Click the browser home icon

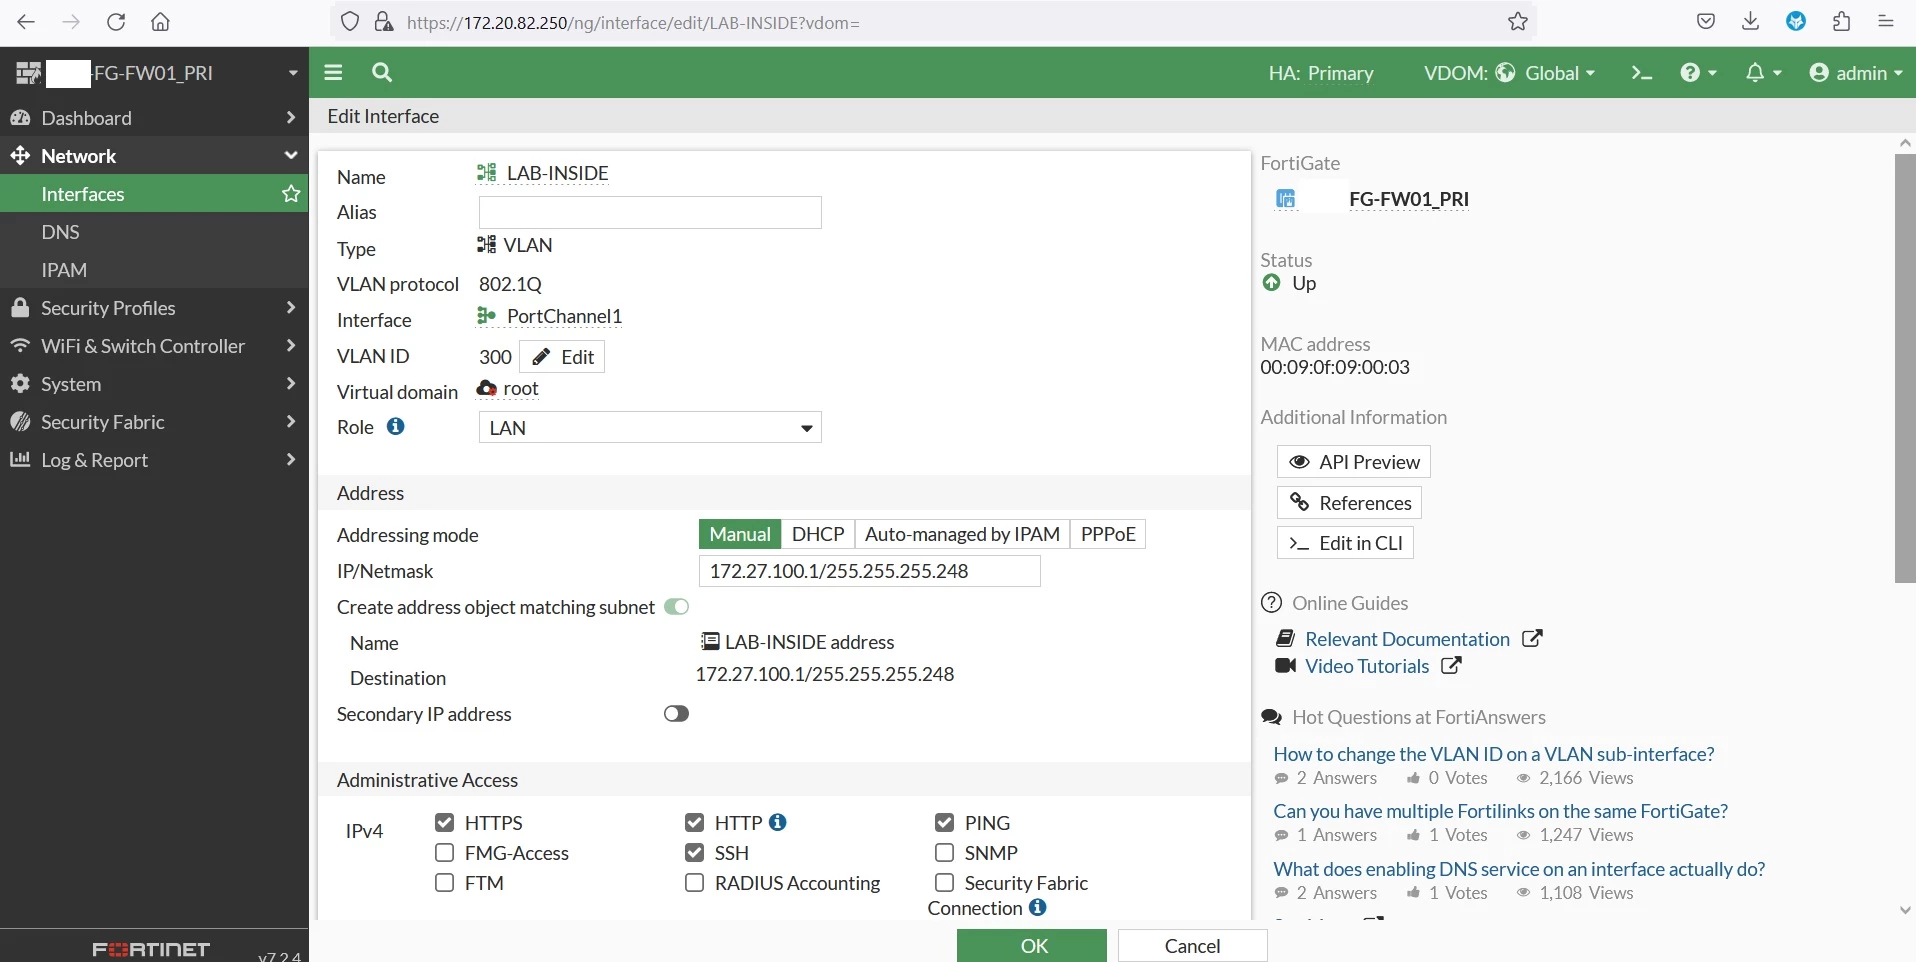160,22
